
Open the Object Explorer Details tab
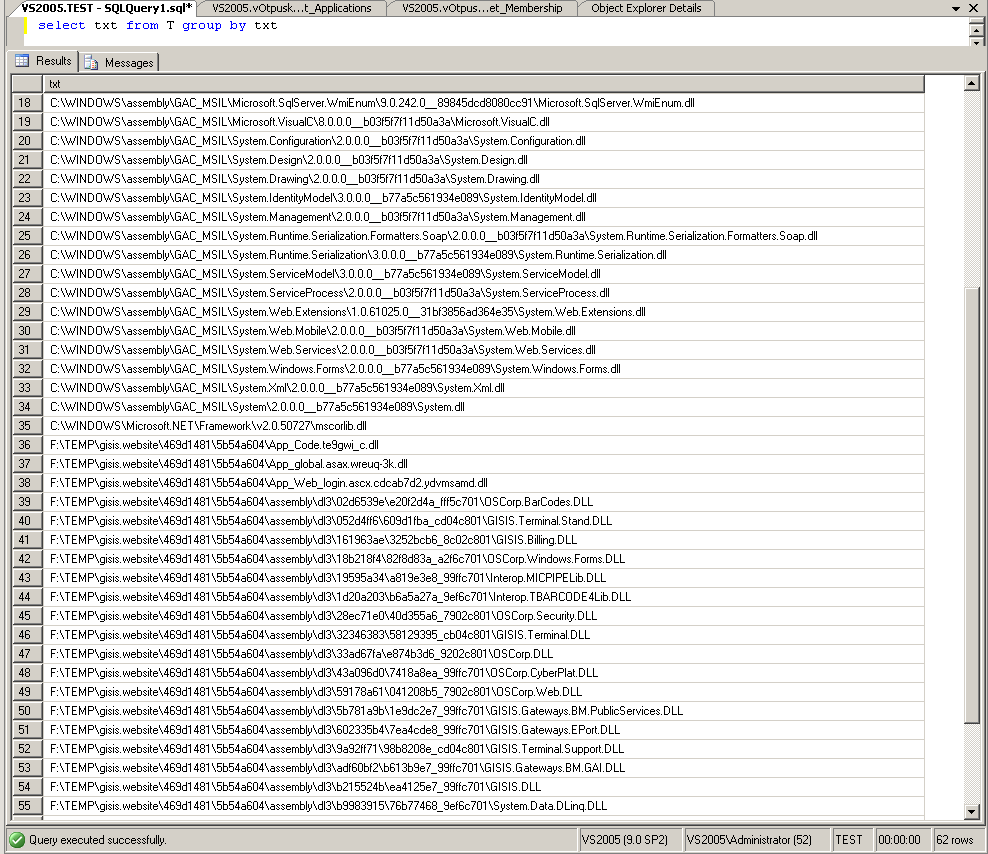[646, 8]
